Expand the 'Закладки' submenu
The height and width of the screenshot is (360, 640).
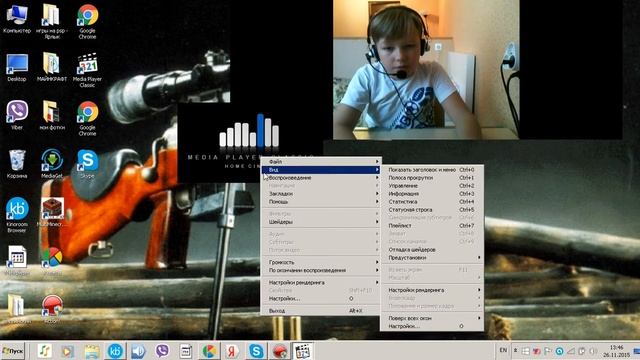point(321,193)
